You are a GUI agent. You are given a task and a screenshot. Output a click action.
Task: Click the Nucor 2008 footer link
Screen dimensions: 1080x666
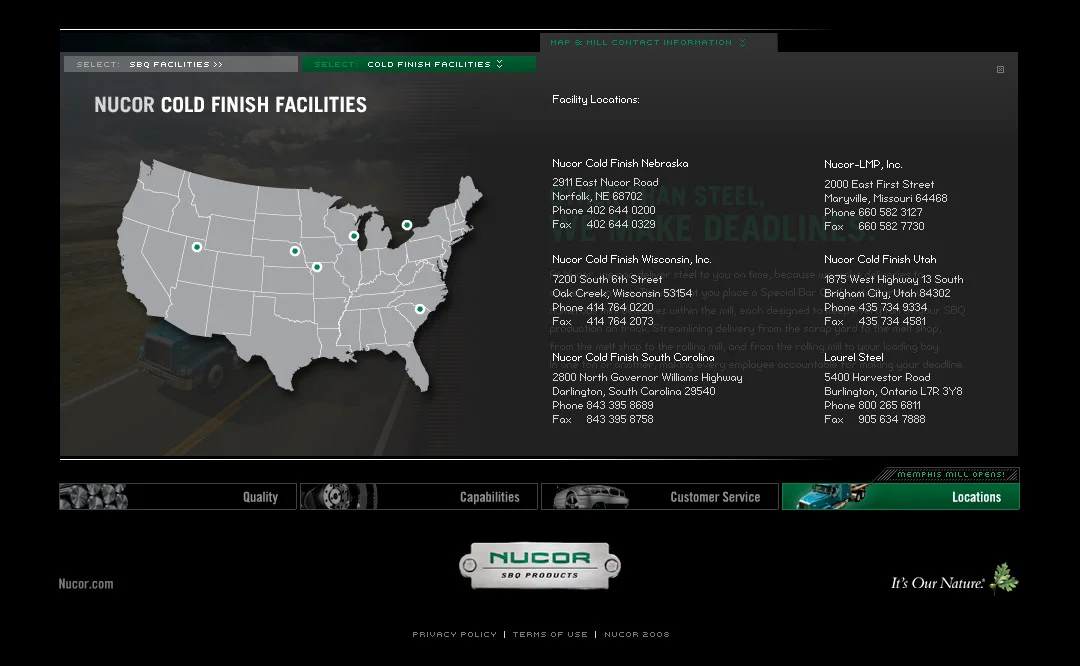coord(637,634)
